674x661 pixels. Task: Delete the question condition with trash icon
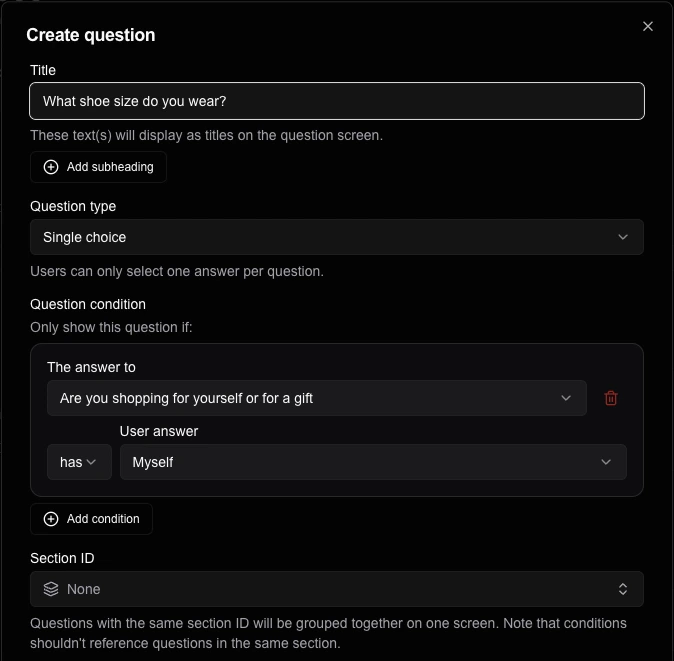[x=611, y=398]
